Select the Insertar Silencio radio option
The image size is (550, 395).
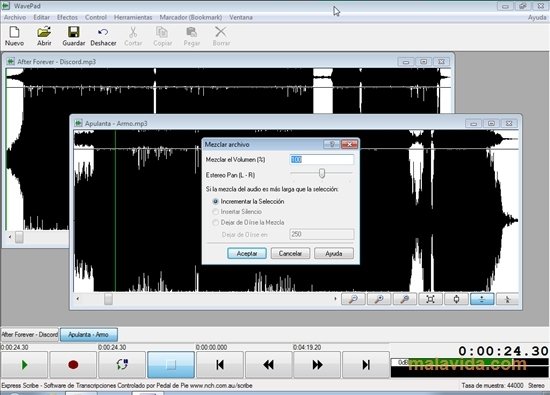tap(215, 212)
